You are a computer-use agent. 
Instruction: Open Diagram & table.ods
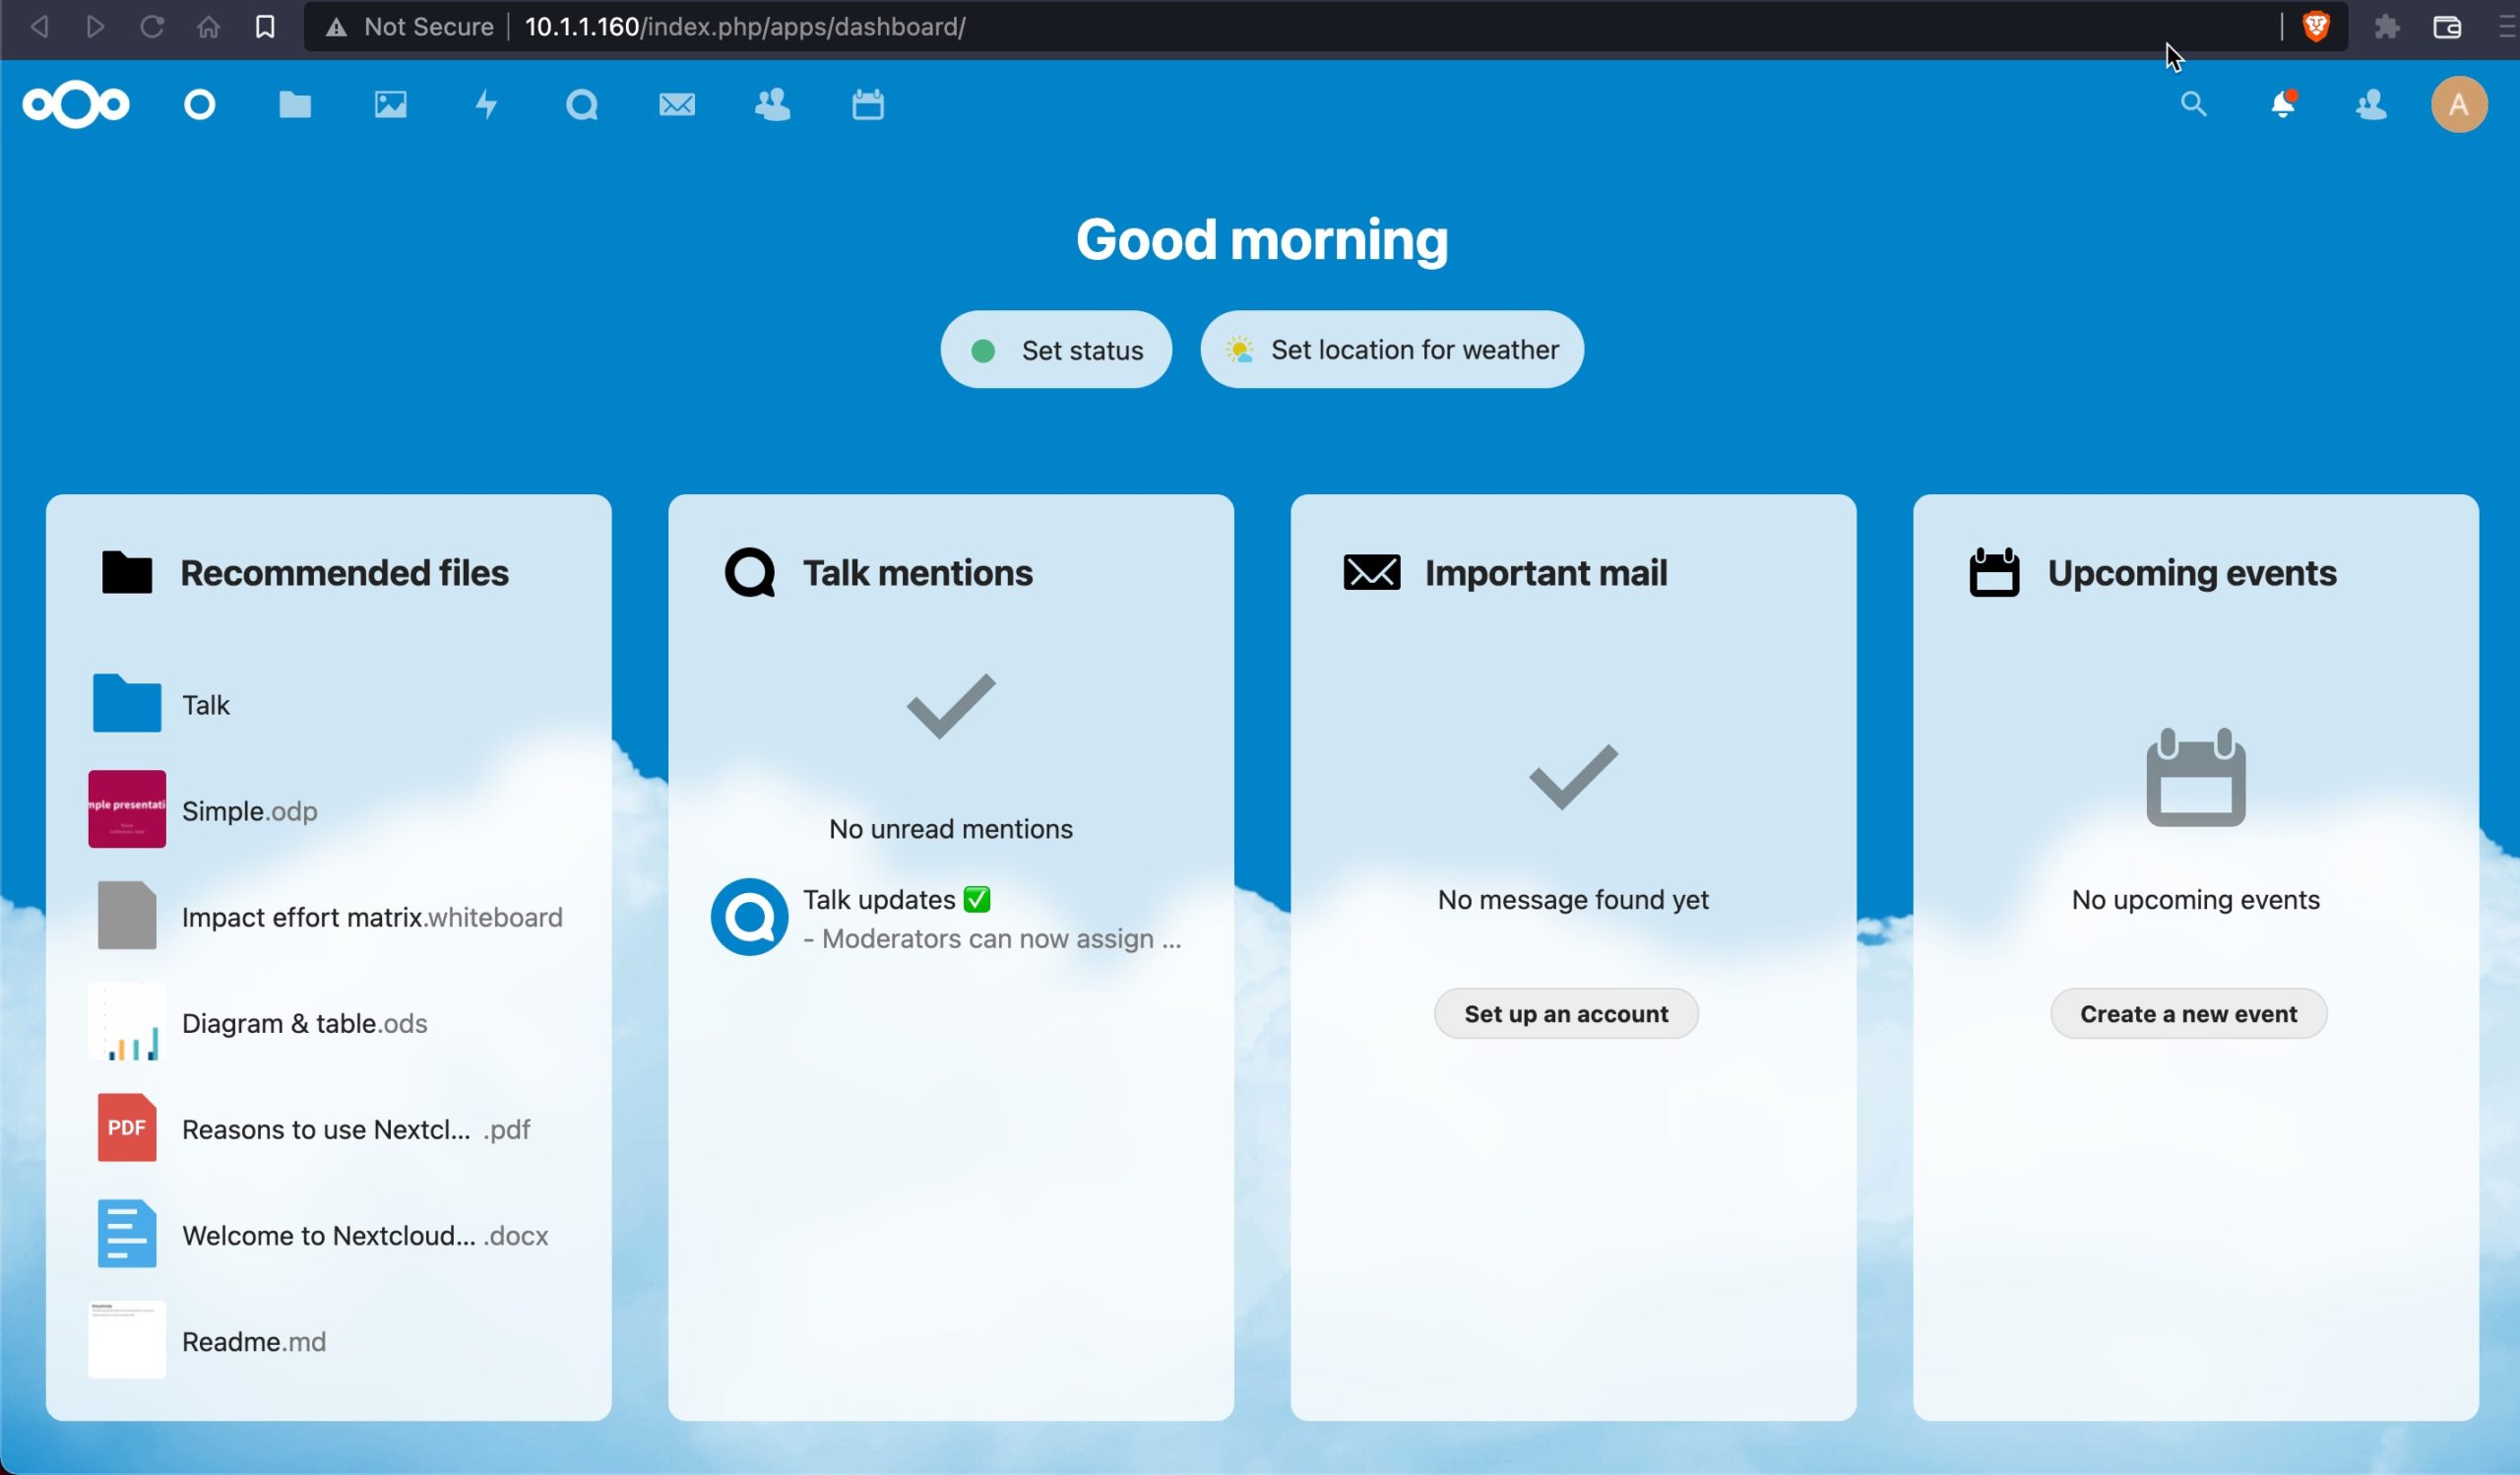[328, 1023]
